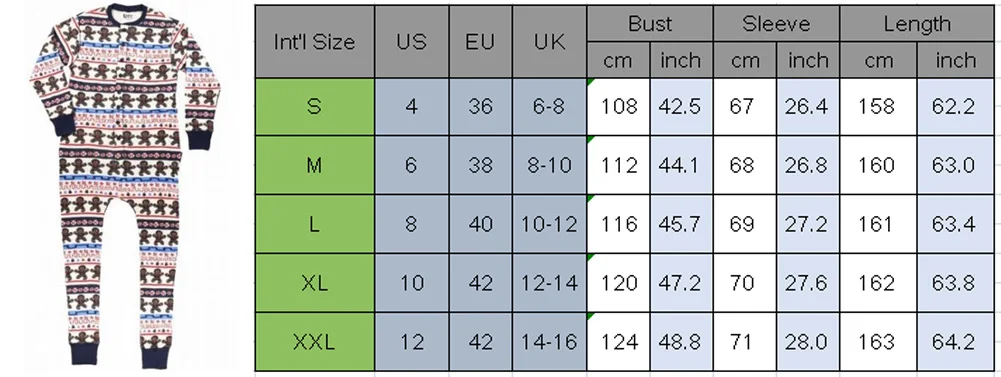Select the green M size cell
This screenshot has height=377, width=1001.
[315, 165]
